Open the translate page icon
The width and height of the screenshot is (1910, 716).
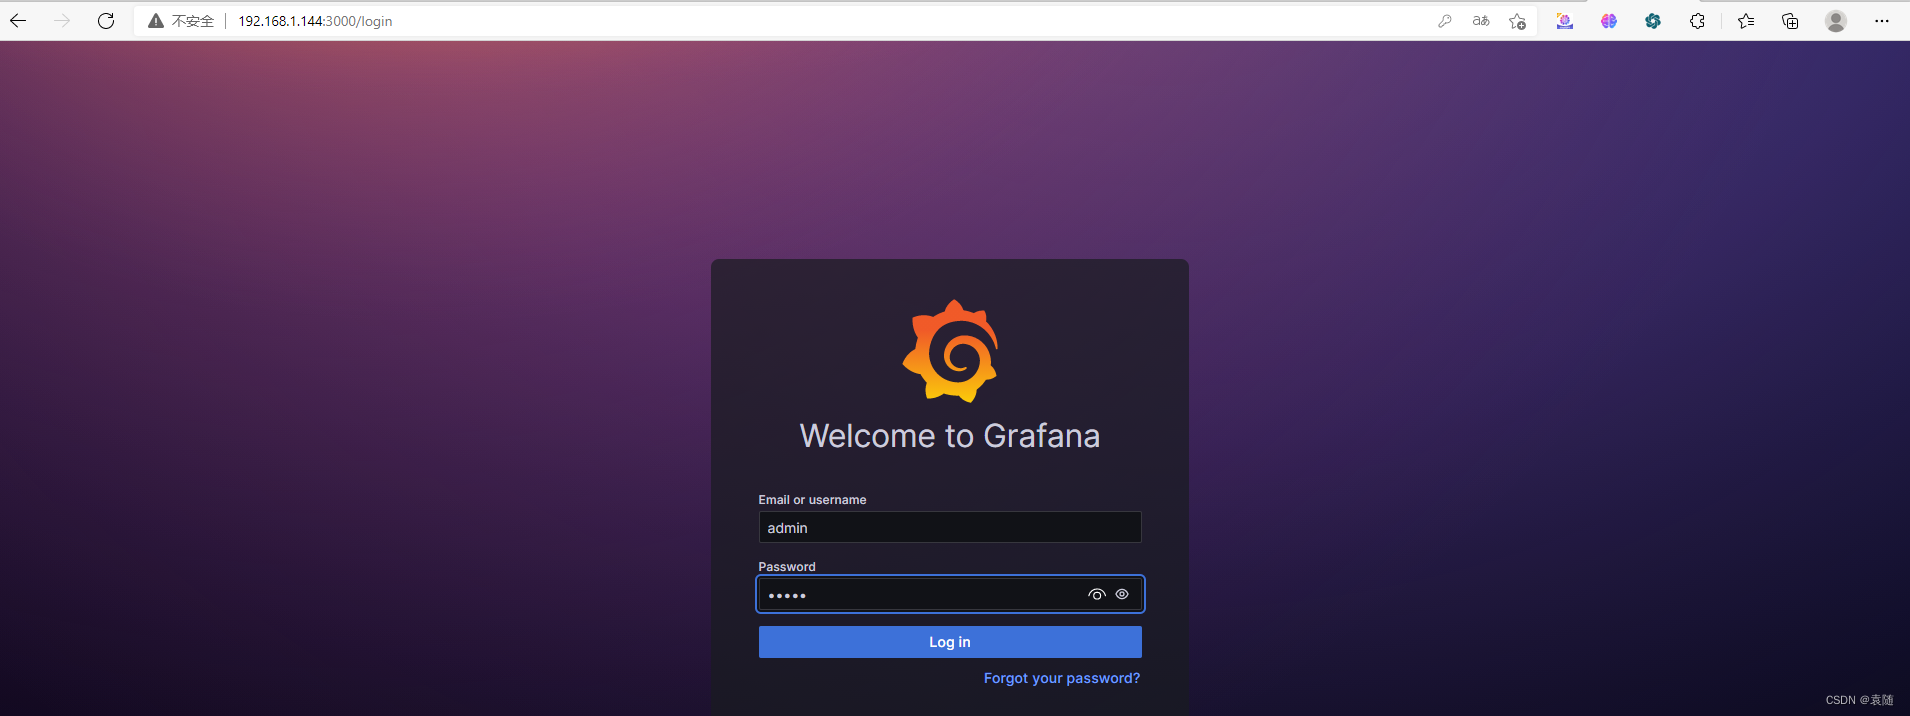coord(1481,21)
